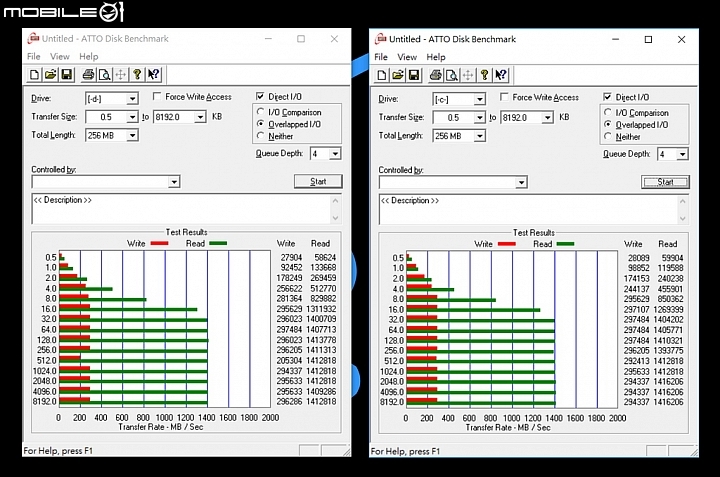Click red Write legend swatch in left window
720x477 pixels.
pyautogui.click(x=159, y=243)
